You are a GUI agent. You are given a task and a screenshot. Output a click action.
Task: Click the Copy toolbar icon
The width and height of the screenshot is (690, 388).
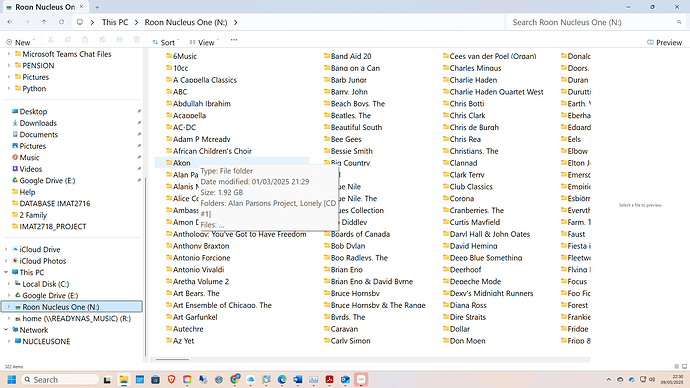(x=68, y=40)
